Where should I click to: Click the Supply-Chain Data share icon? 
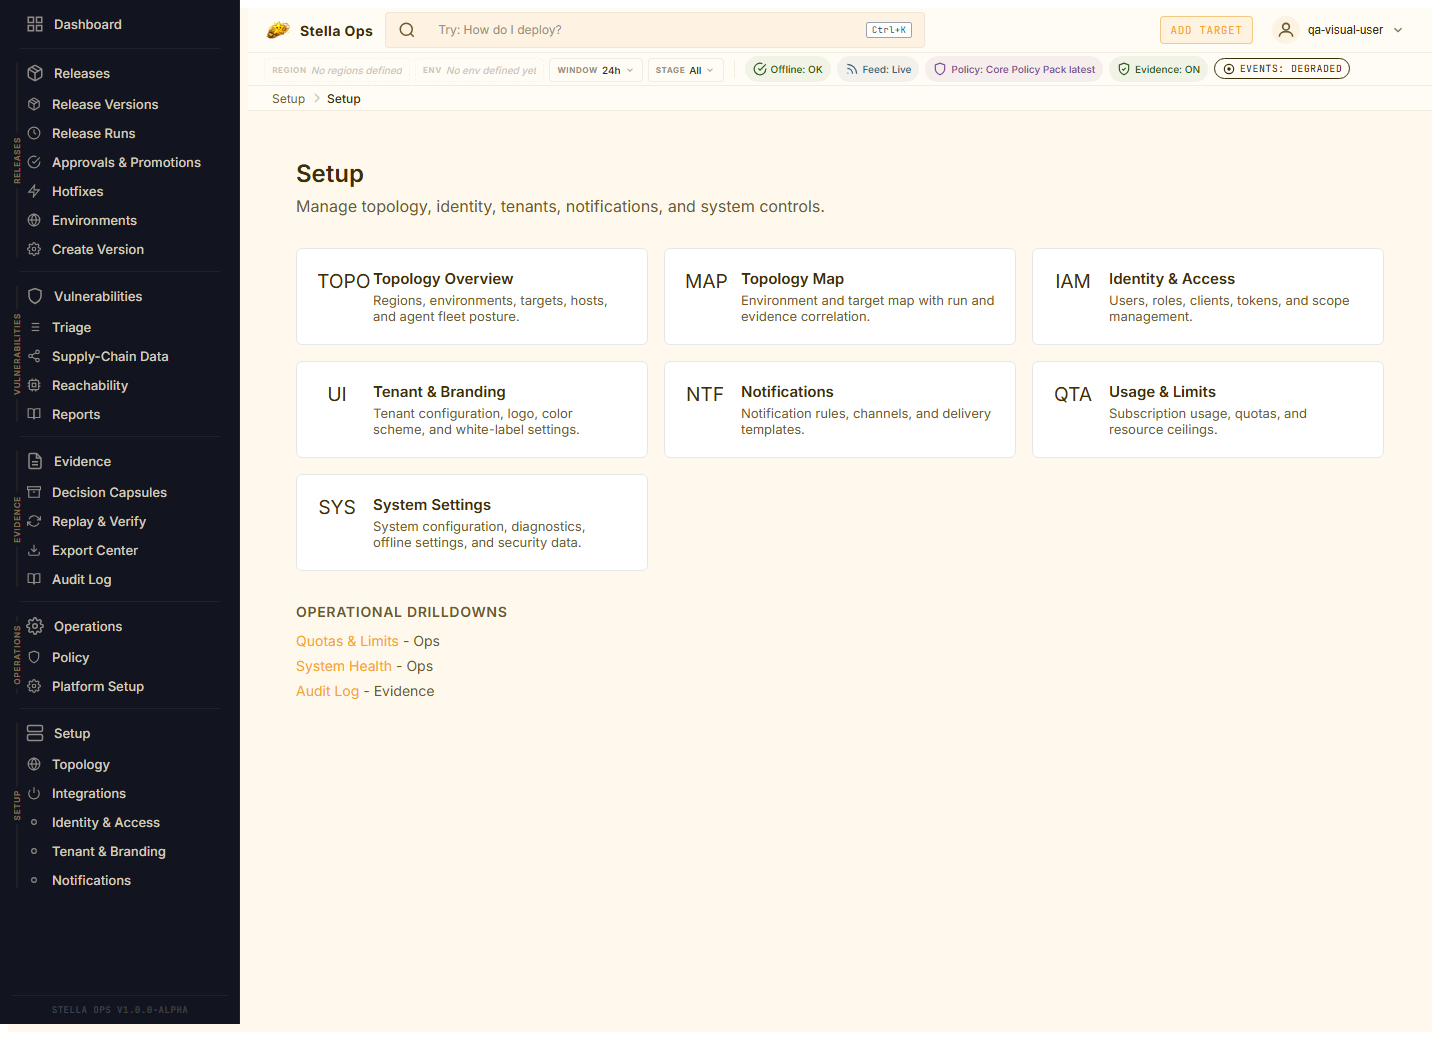[x=34, y=356]
